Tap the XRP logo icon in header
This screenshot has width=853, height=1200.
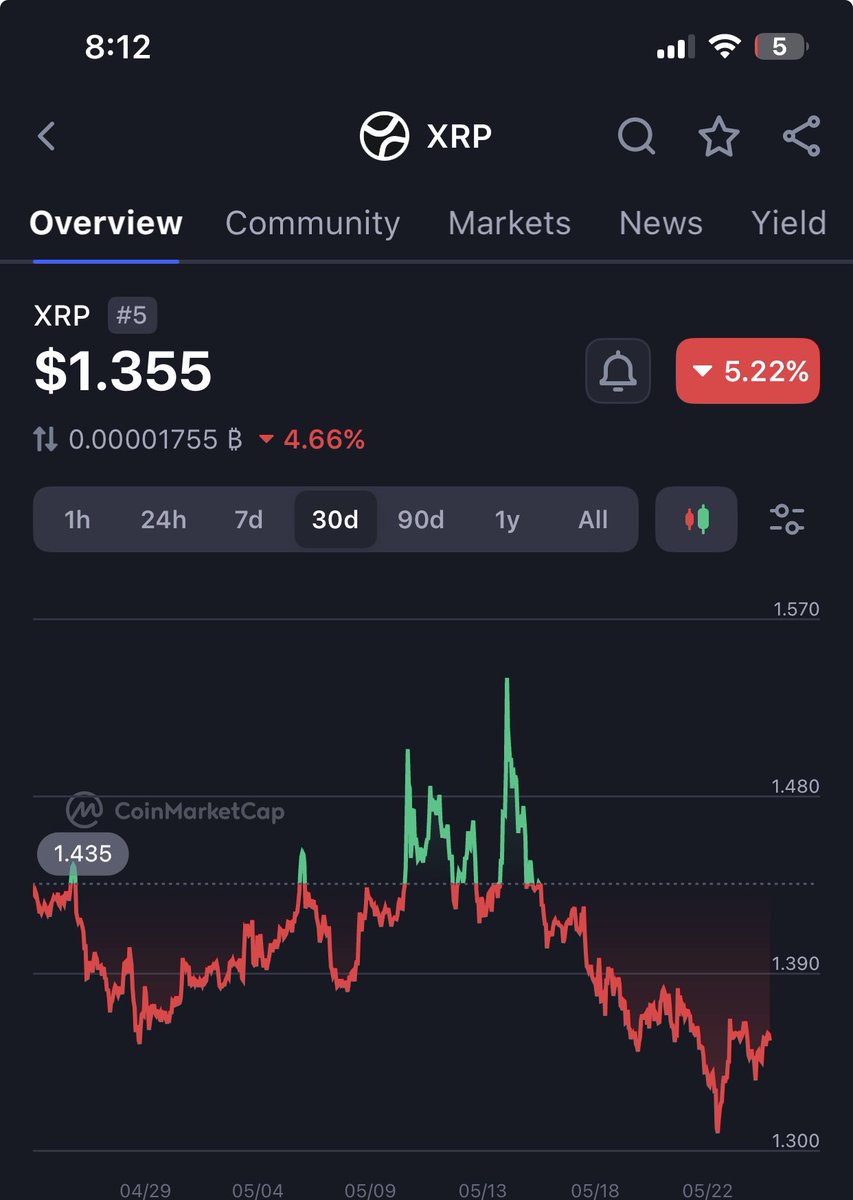(x=385, y=136)
